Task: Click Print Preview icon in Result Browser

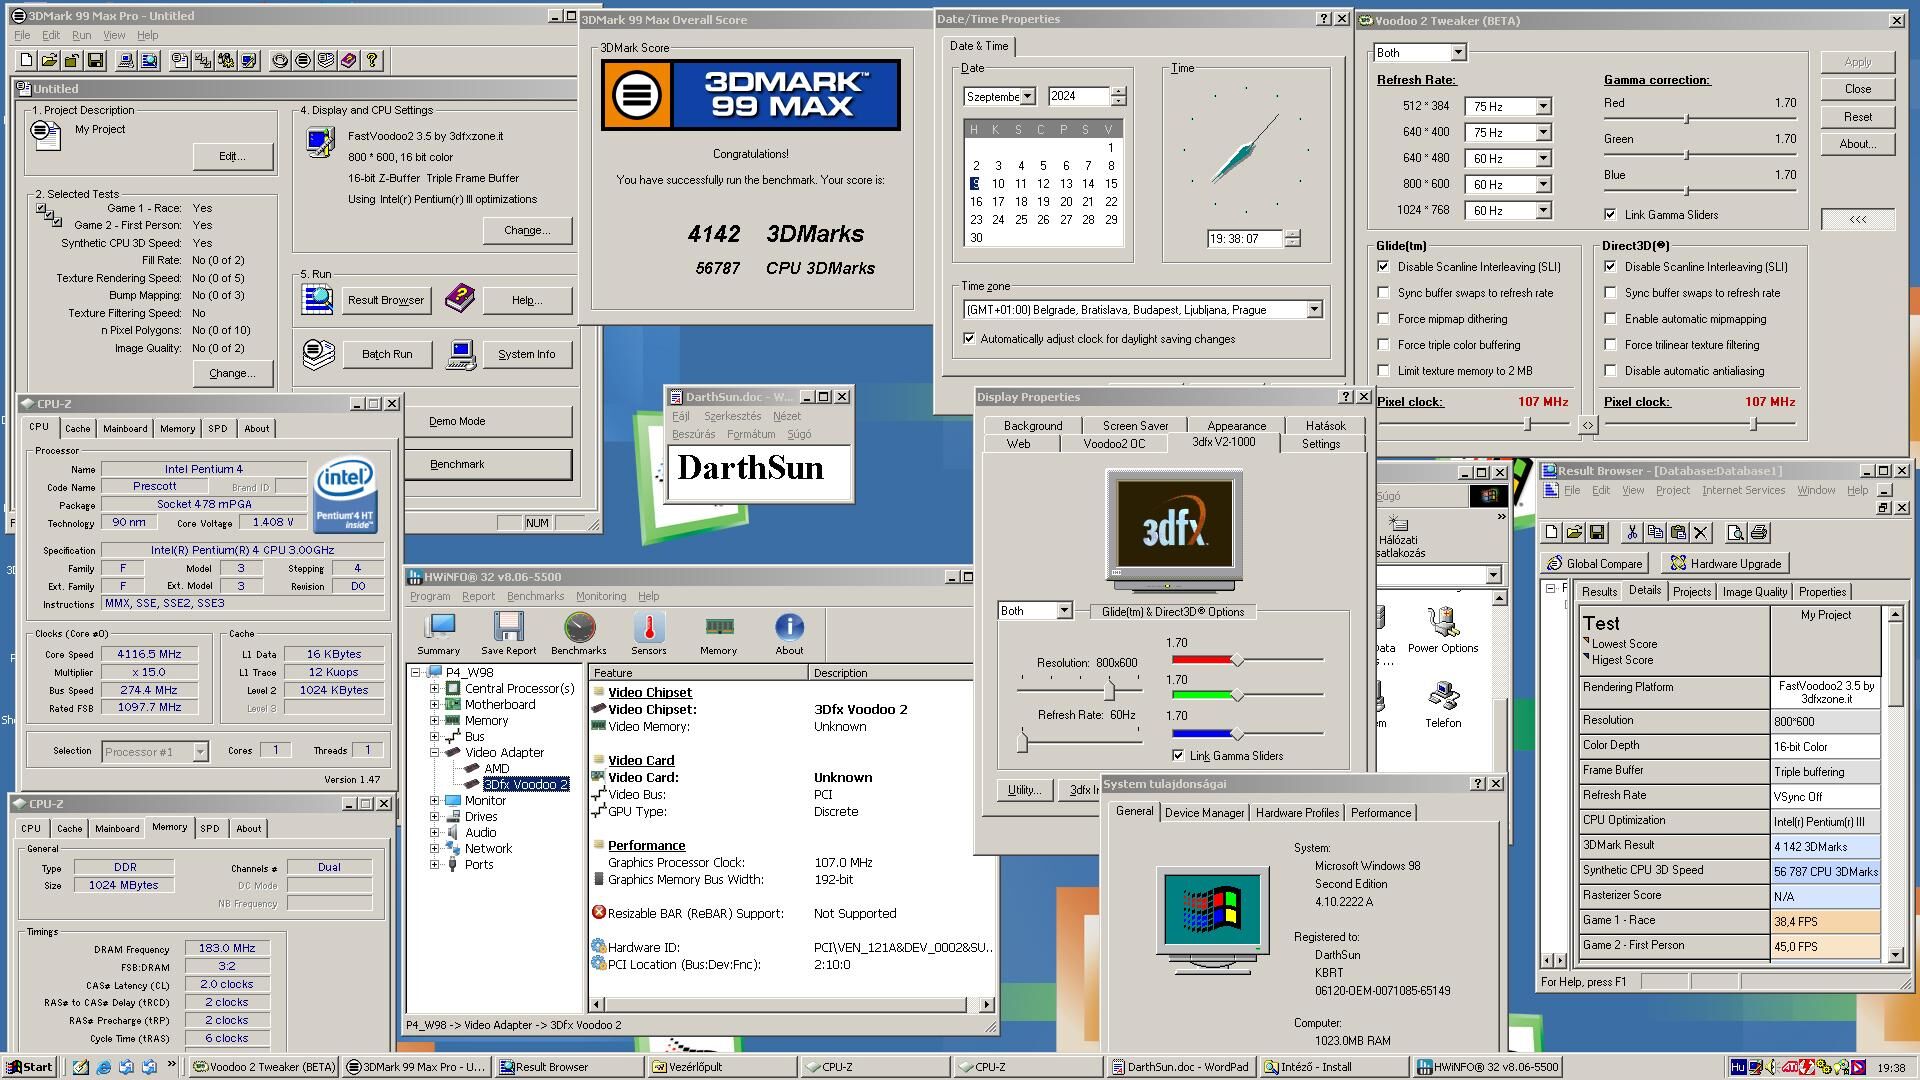Action: pyautogui.click(x=1735, y=533)
